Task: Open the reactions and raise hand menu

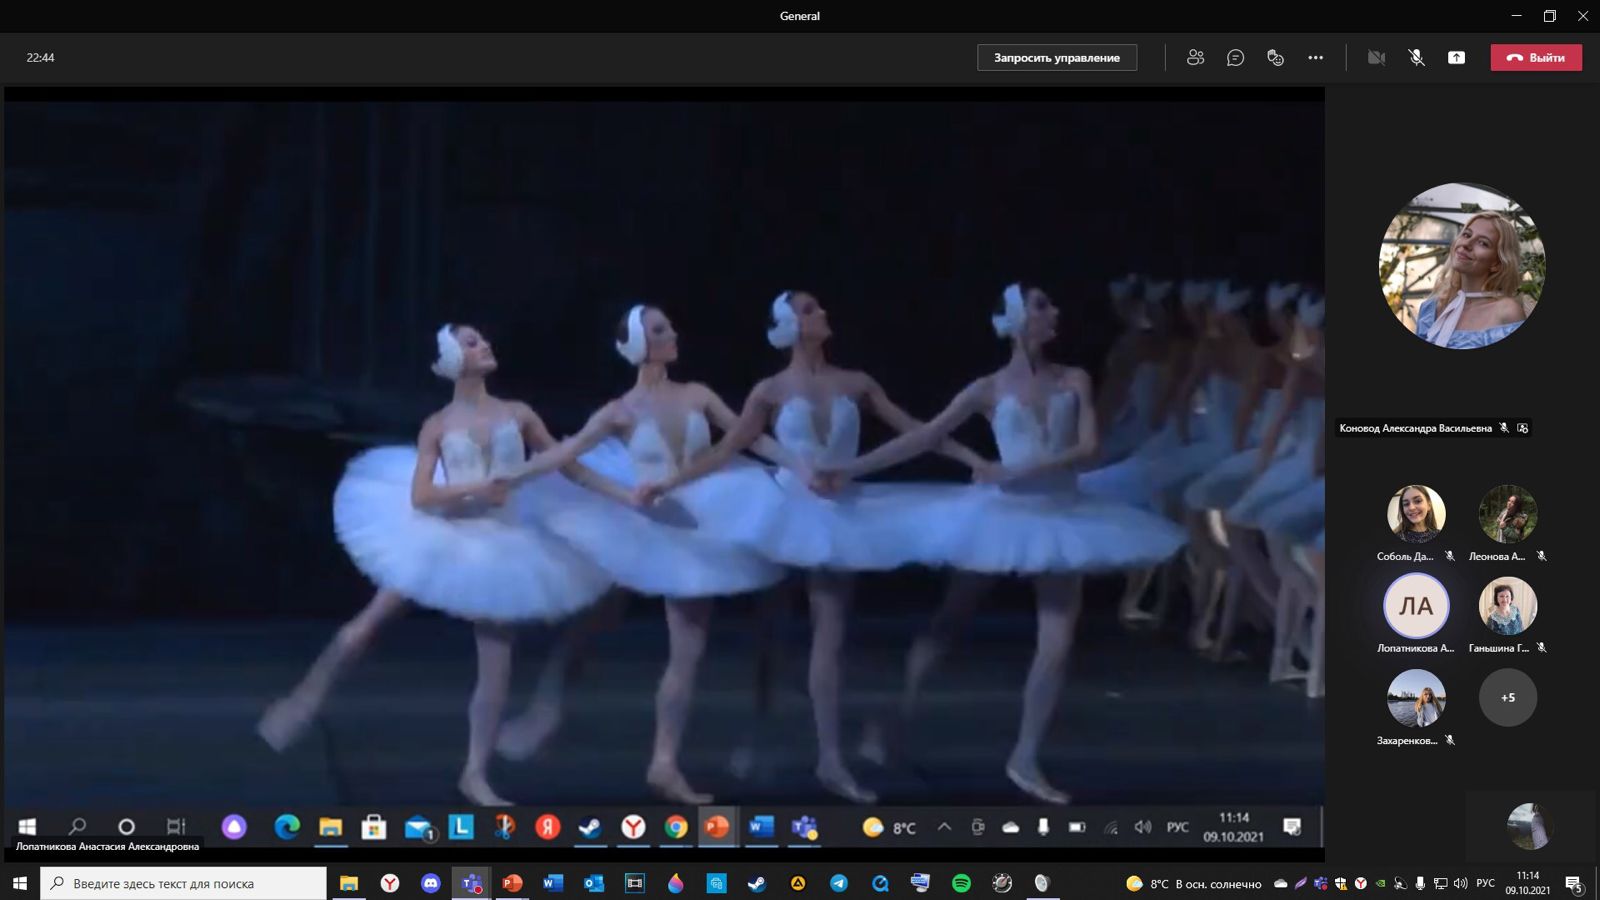Action: (1275, 58)
